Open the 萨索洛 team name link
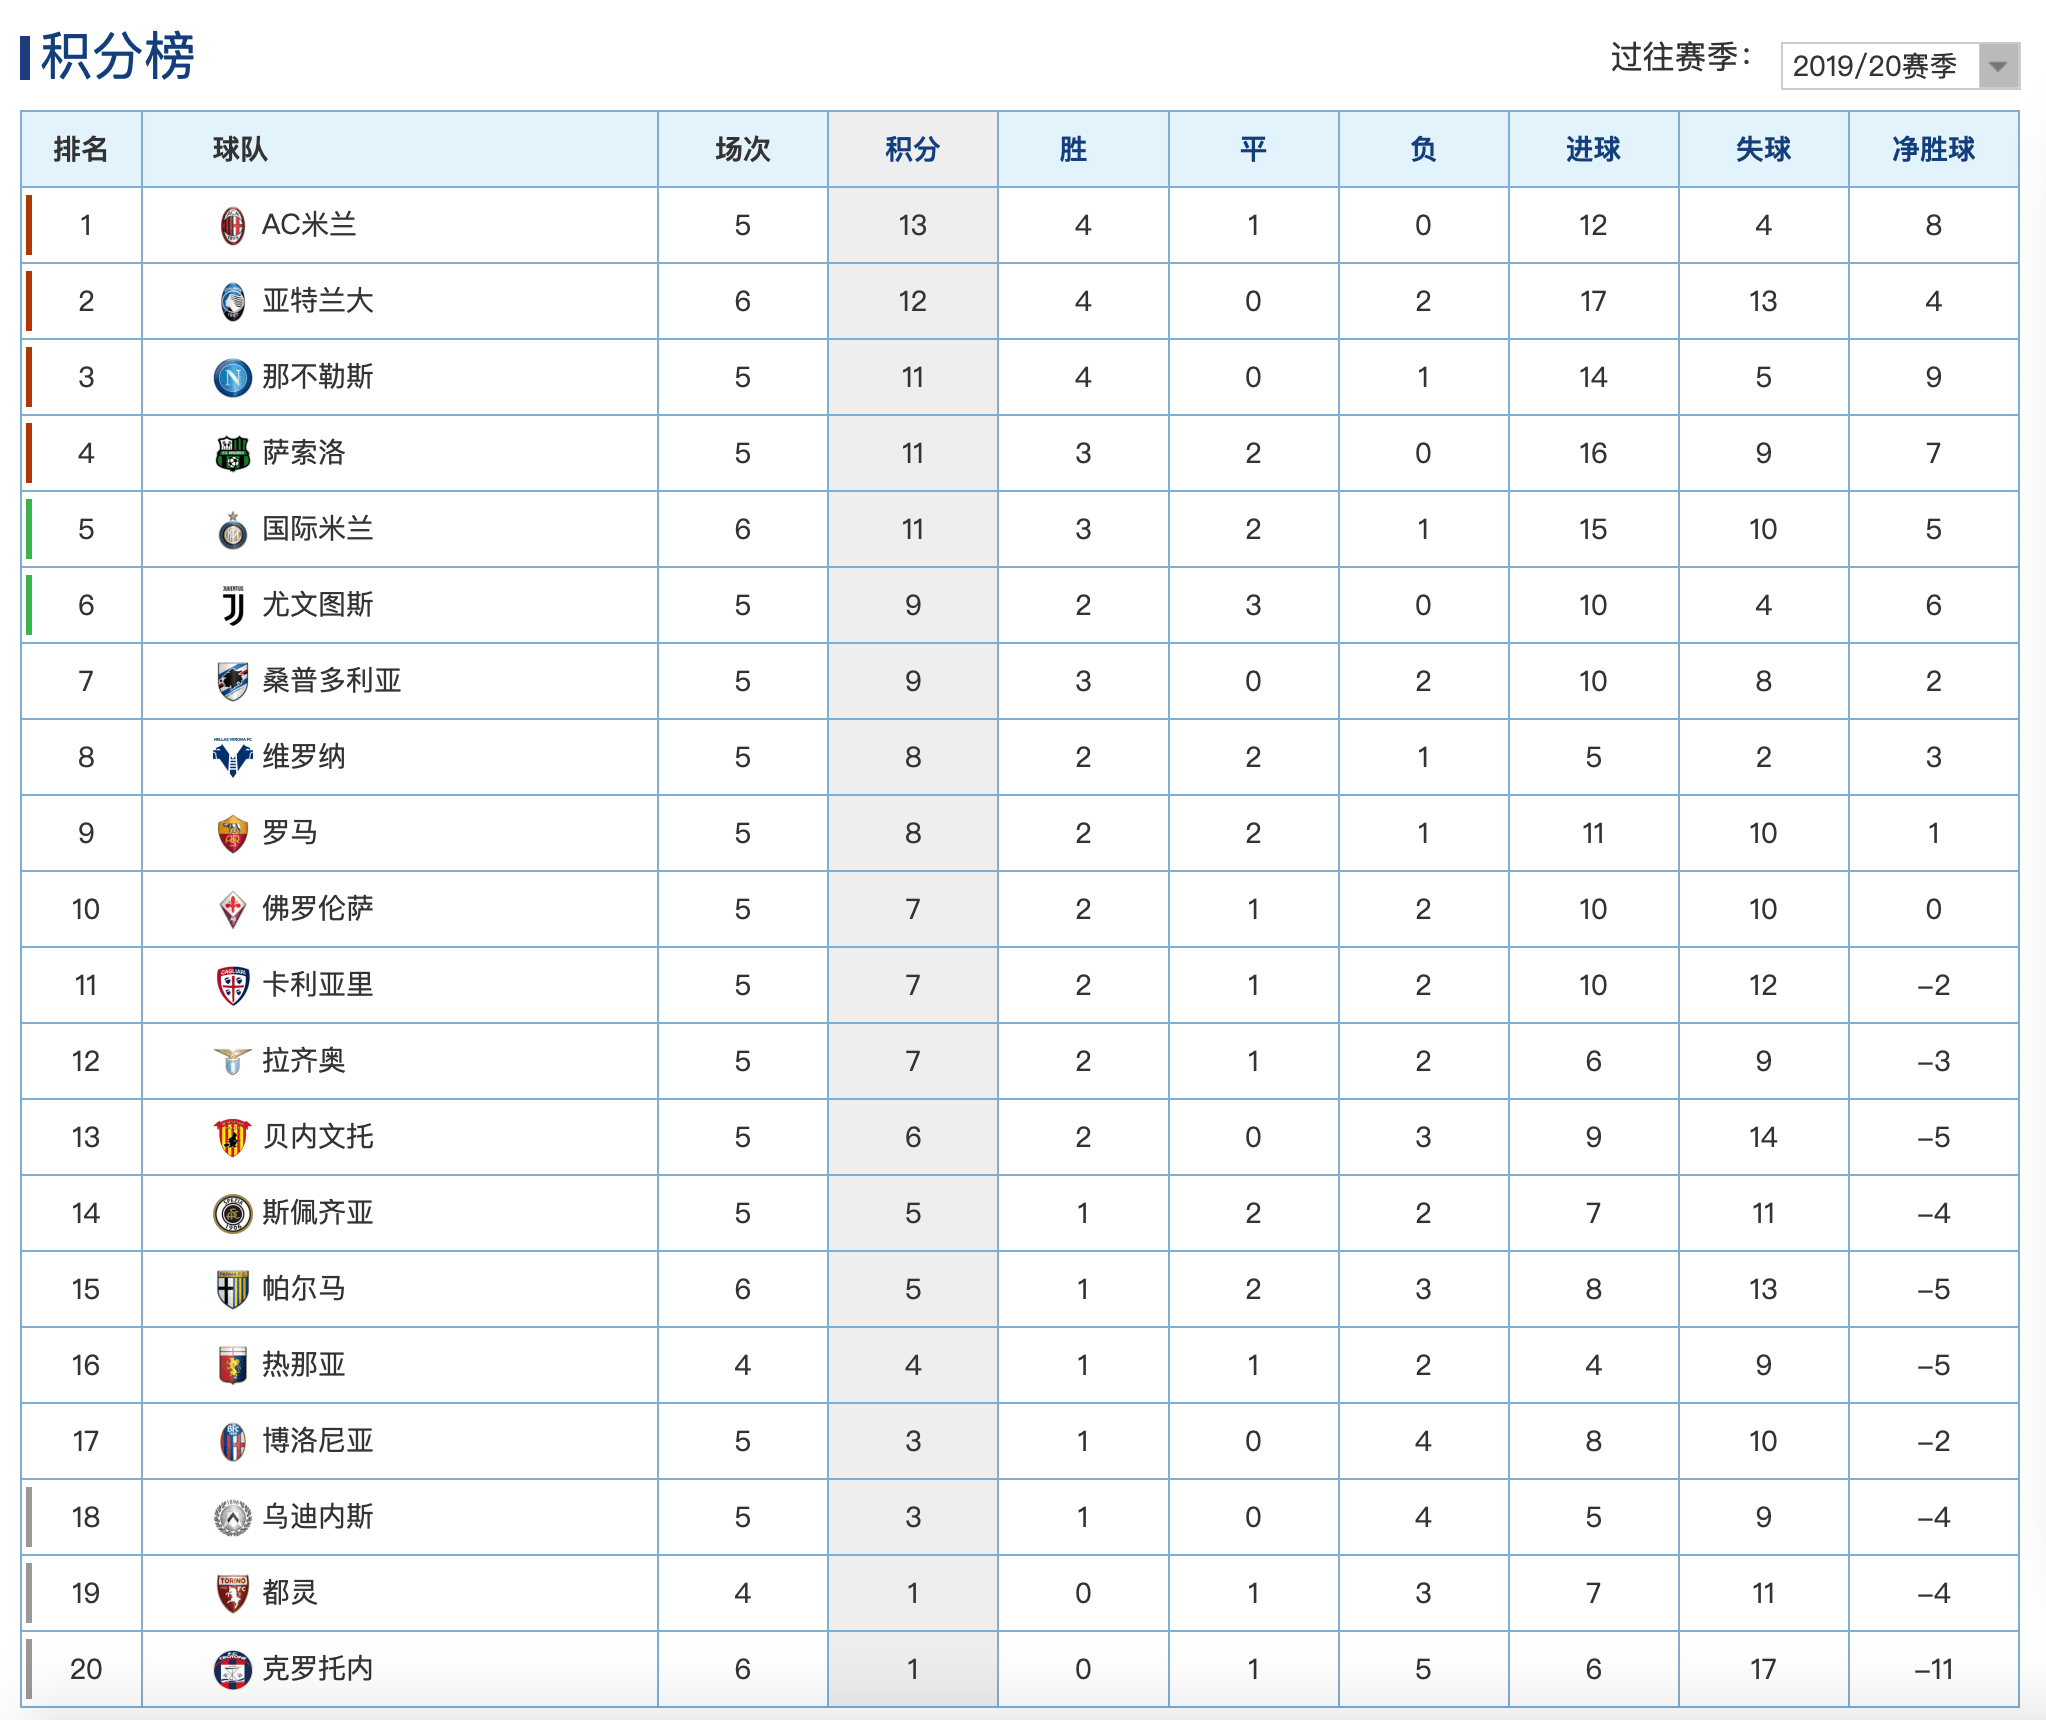This screenshot has height=1720, width=2046. click(x=304, y=453)
